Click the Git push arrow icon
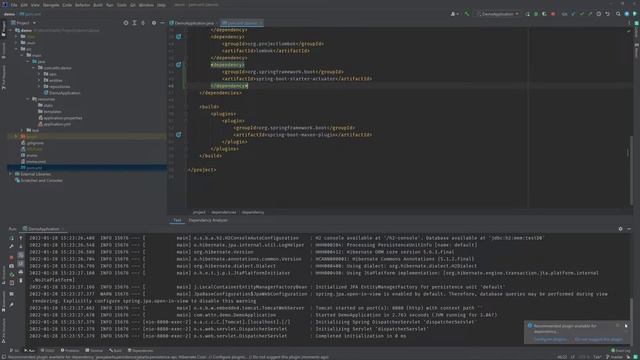 590,14
